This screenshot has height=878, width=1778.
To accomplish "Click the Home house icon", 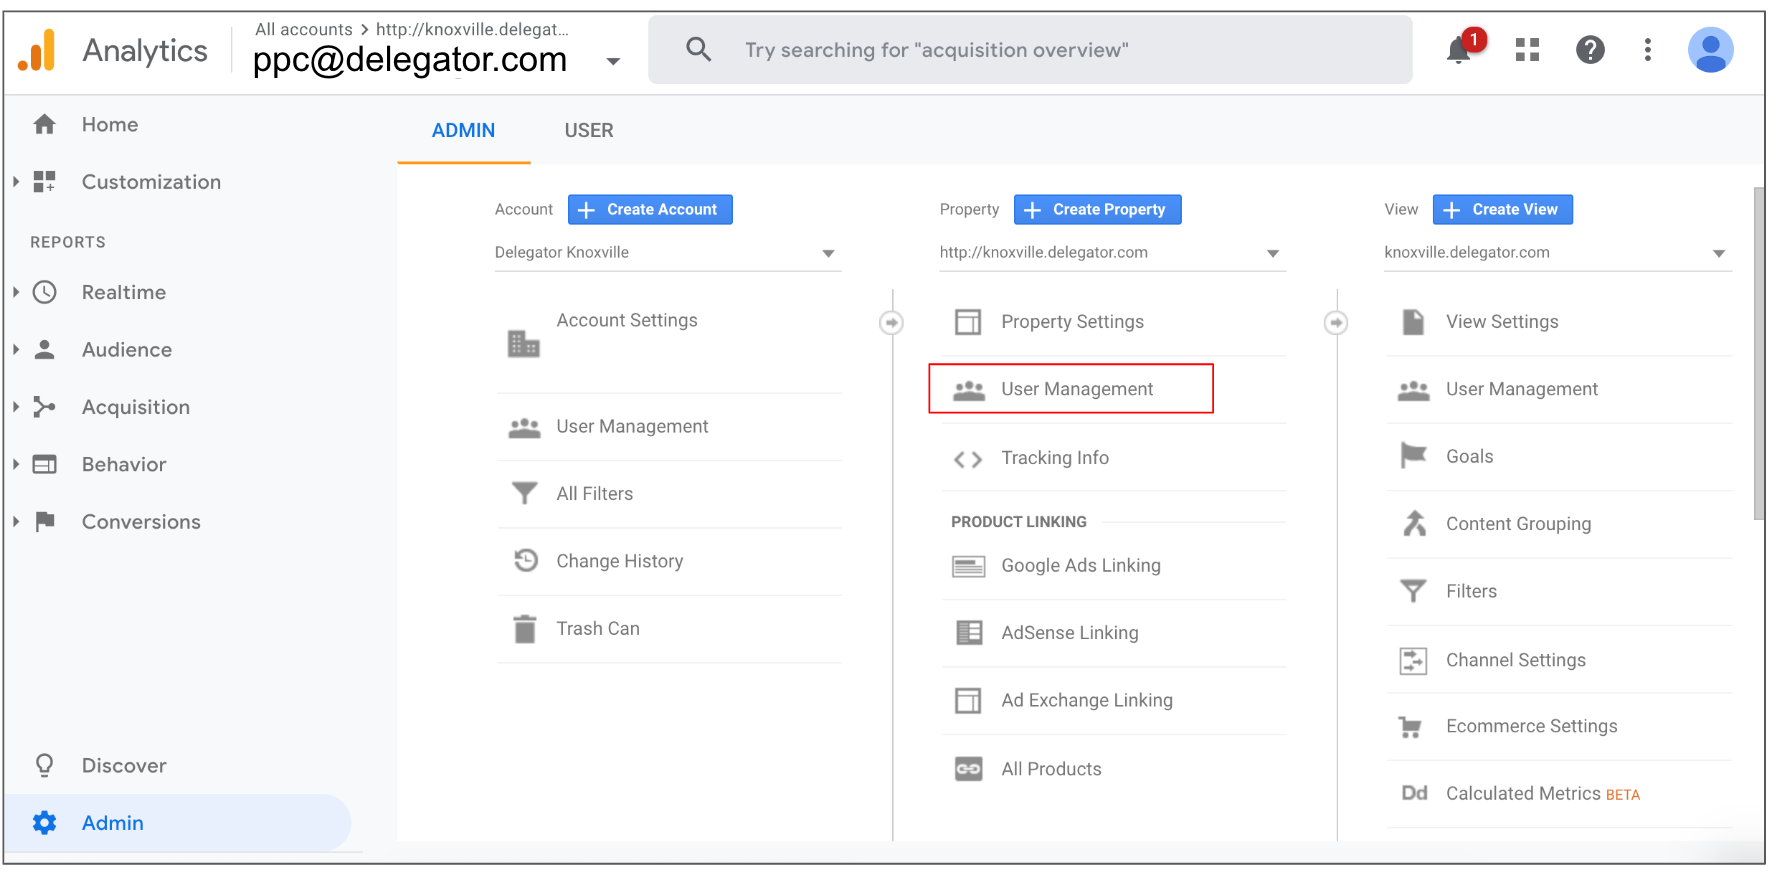I will (x=44, y=124).
